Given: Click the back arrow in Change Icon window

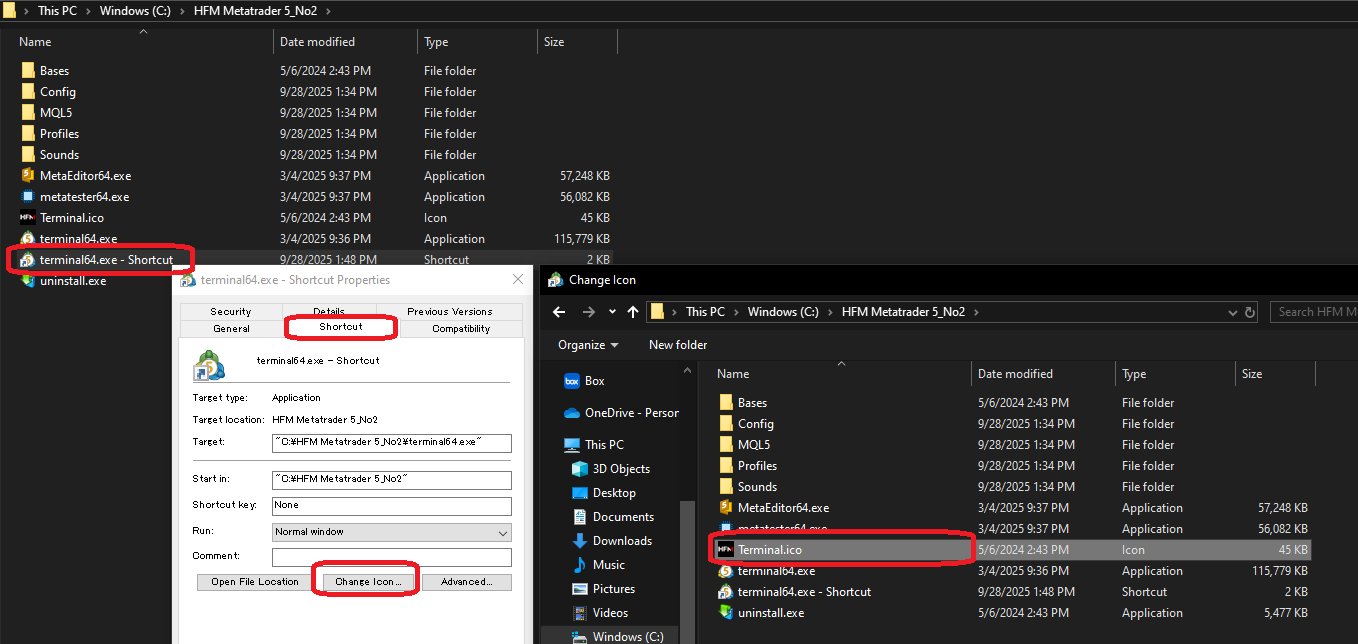Looking at the screenshot, I should (559, 311).
